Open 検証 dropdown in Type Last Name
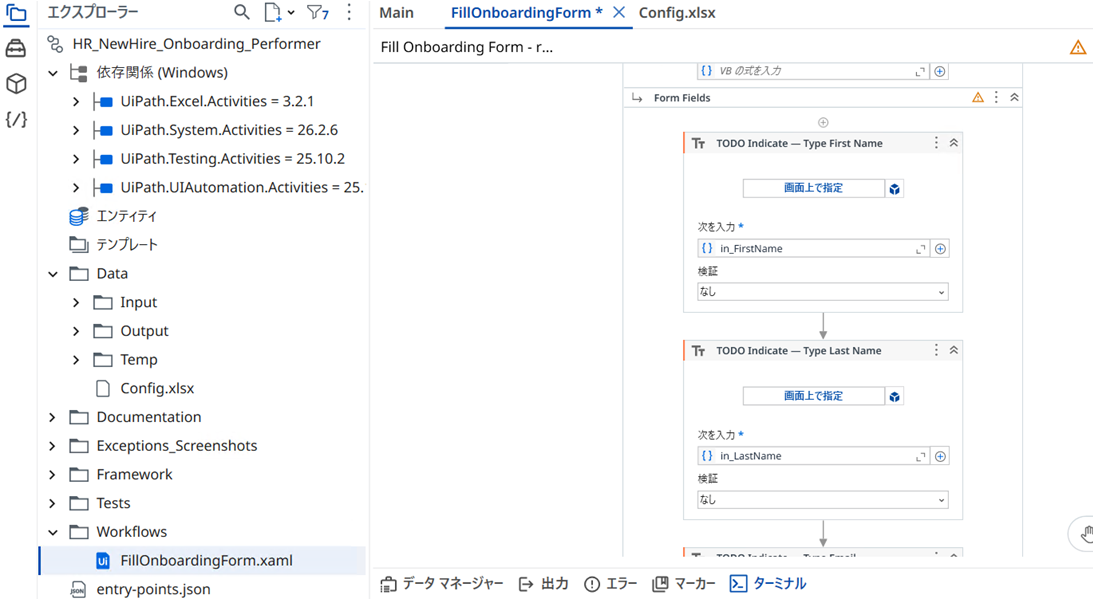This screenshot has width=1093, height=610. tap(823, 500)
